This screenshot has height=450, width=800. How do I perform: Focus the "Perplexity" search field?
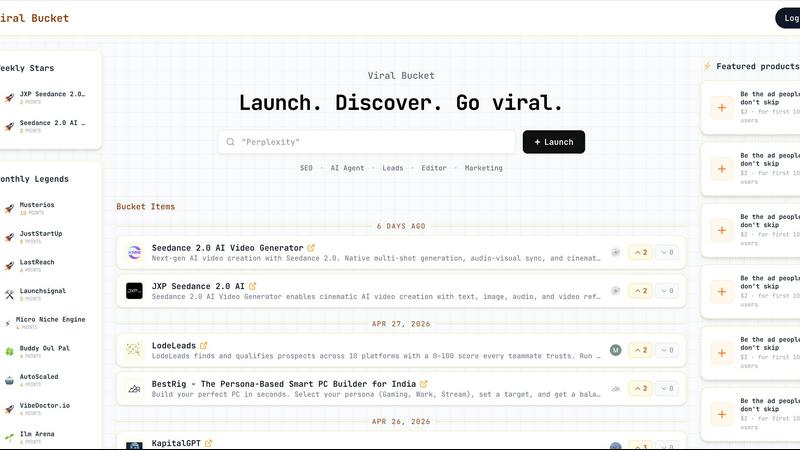coord(366,142)
